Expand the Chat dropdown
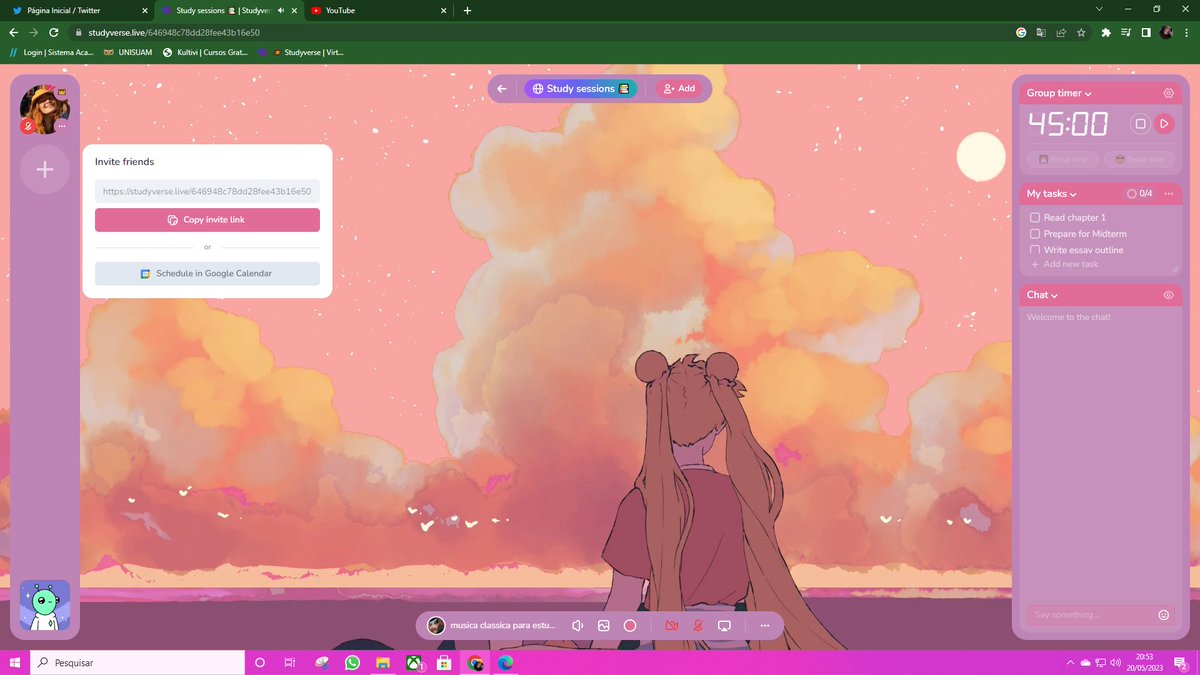This screenshot has width=1200, height=675. coord(1042,295)
